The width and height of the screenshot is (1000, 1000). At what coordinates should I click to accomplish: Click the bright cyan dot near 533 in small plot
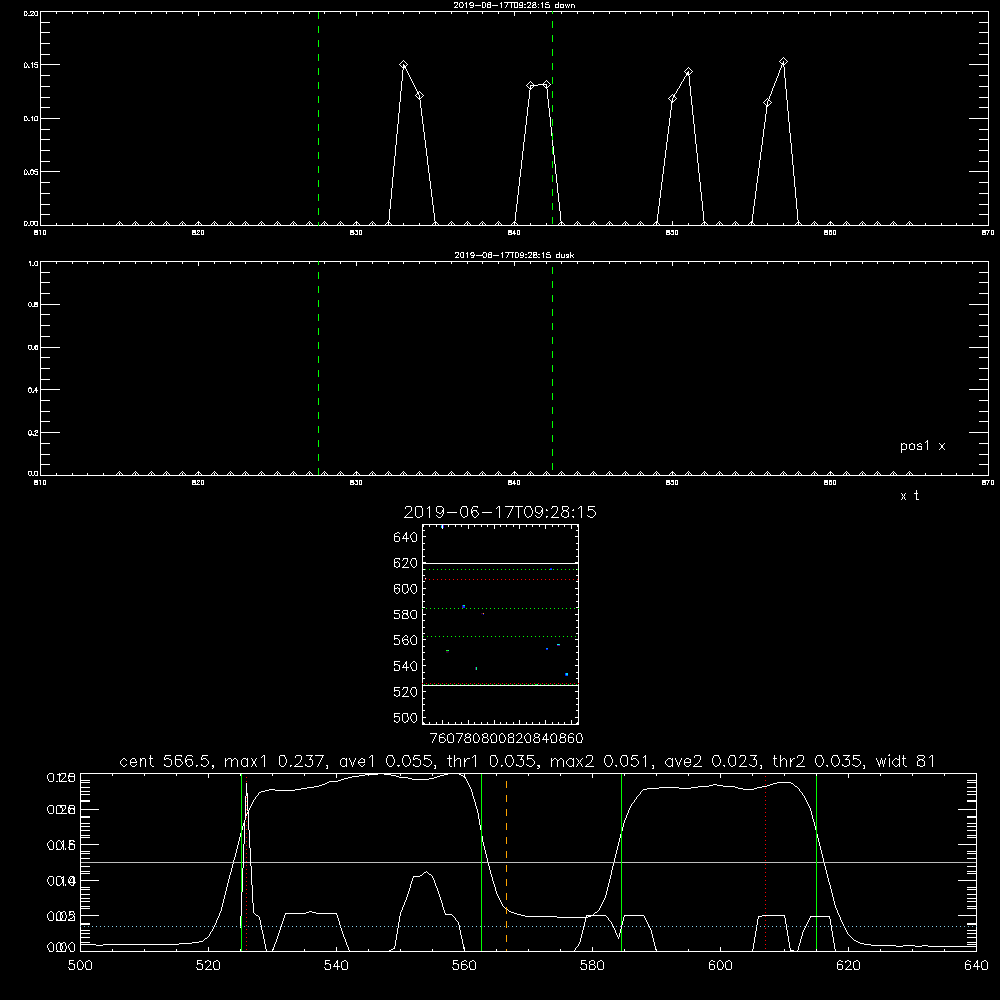click(566, 674)
